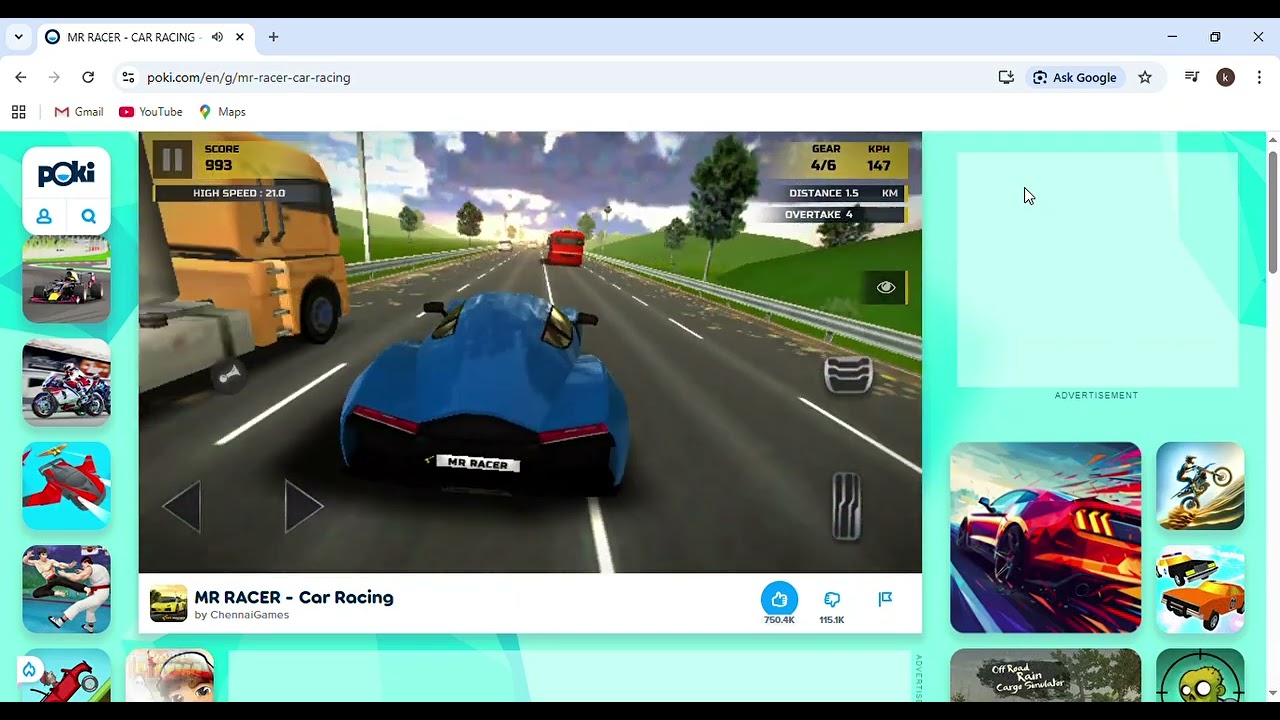Honk the horn icon in game
The width and height of the screenshot is (1280, 720).
click(x=230, y=375)
